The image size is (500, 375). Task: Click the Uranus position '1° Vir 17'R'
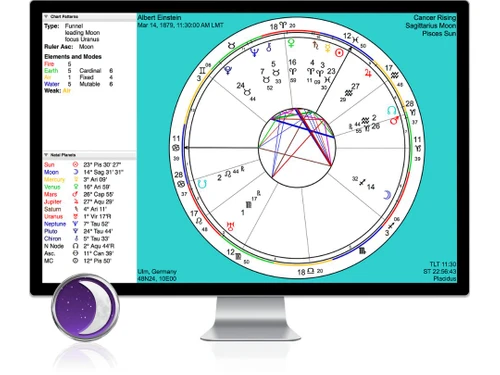(x=97, y=216)
